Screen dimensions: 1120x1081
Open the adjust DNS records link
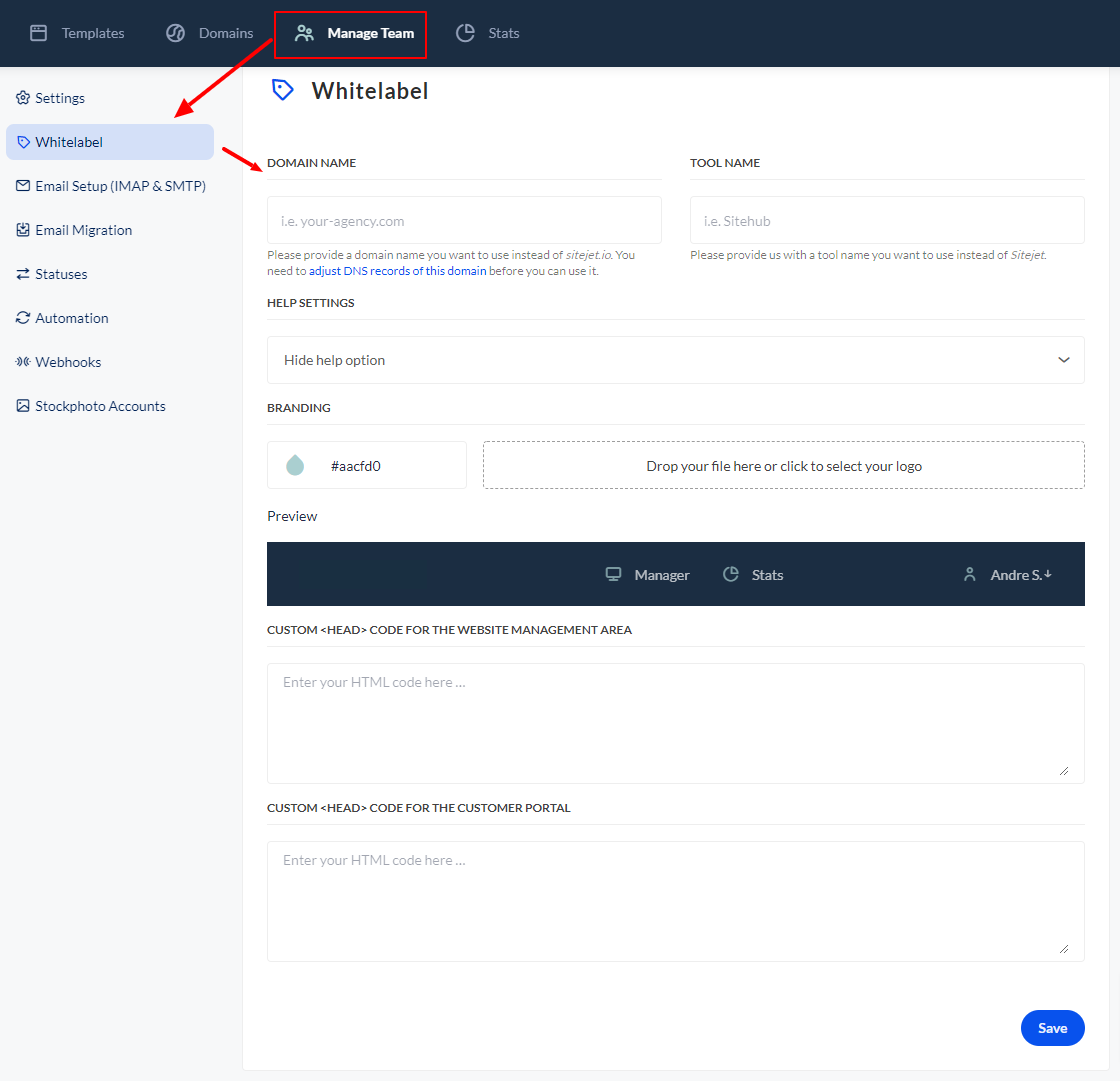click(397, 271)
